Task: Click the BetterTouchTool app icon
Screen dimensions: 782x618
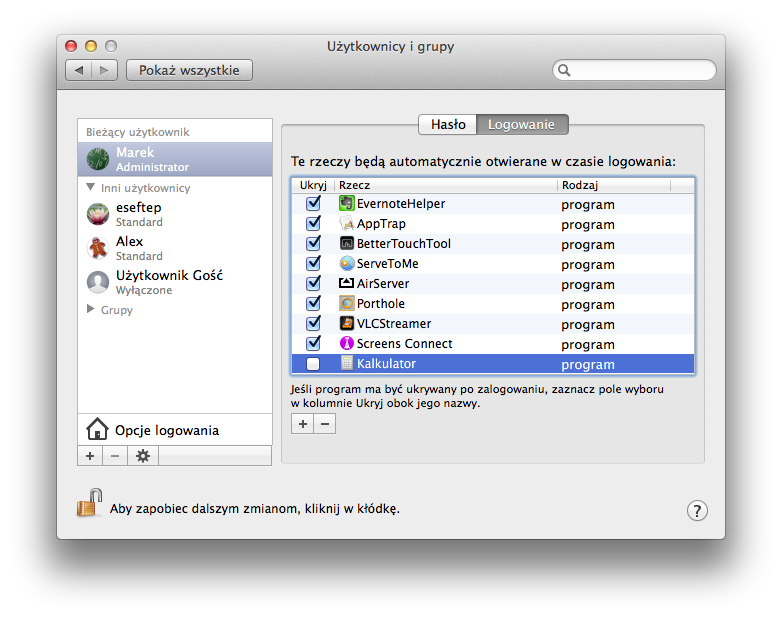Action: [x=346, y=243]
